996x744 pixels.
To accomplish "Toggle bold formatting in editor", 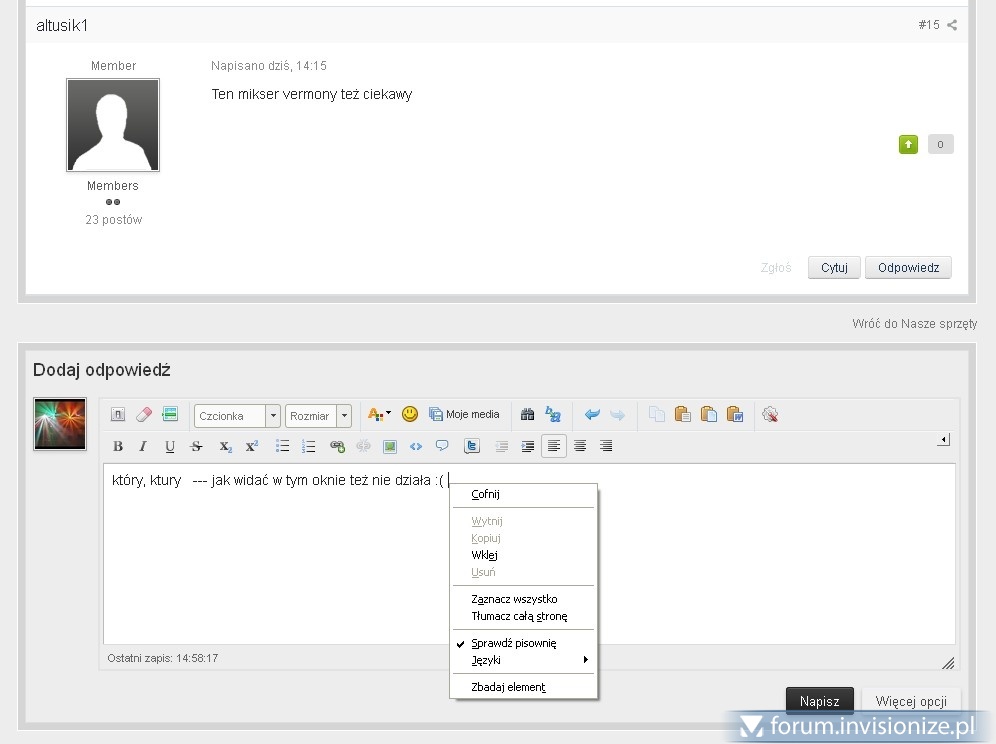I will click(x=118, y=446).
